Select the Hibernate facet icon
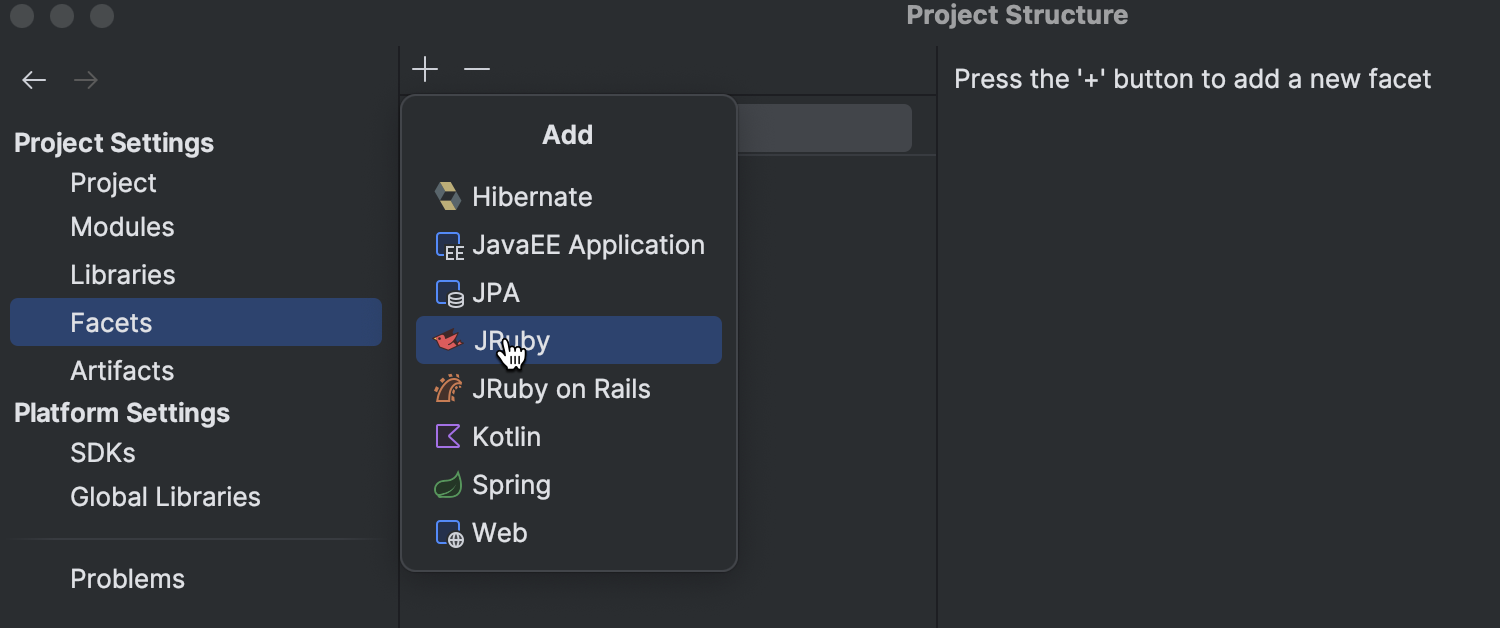Viewport: 1500px width, 628px height. (447, 196)
